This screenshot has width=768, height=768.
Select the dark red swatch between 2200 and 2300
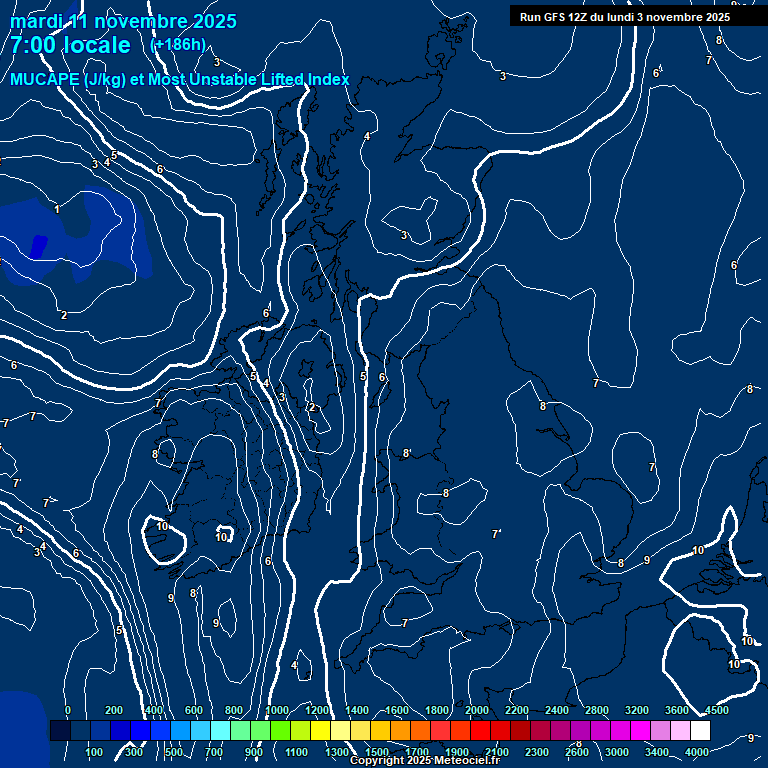520,730
